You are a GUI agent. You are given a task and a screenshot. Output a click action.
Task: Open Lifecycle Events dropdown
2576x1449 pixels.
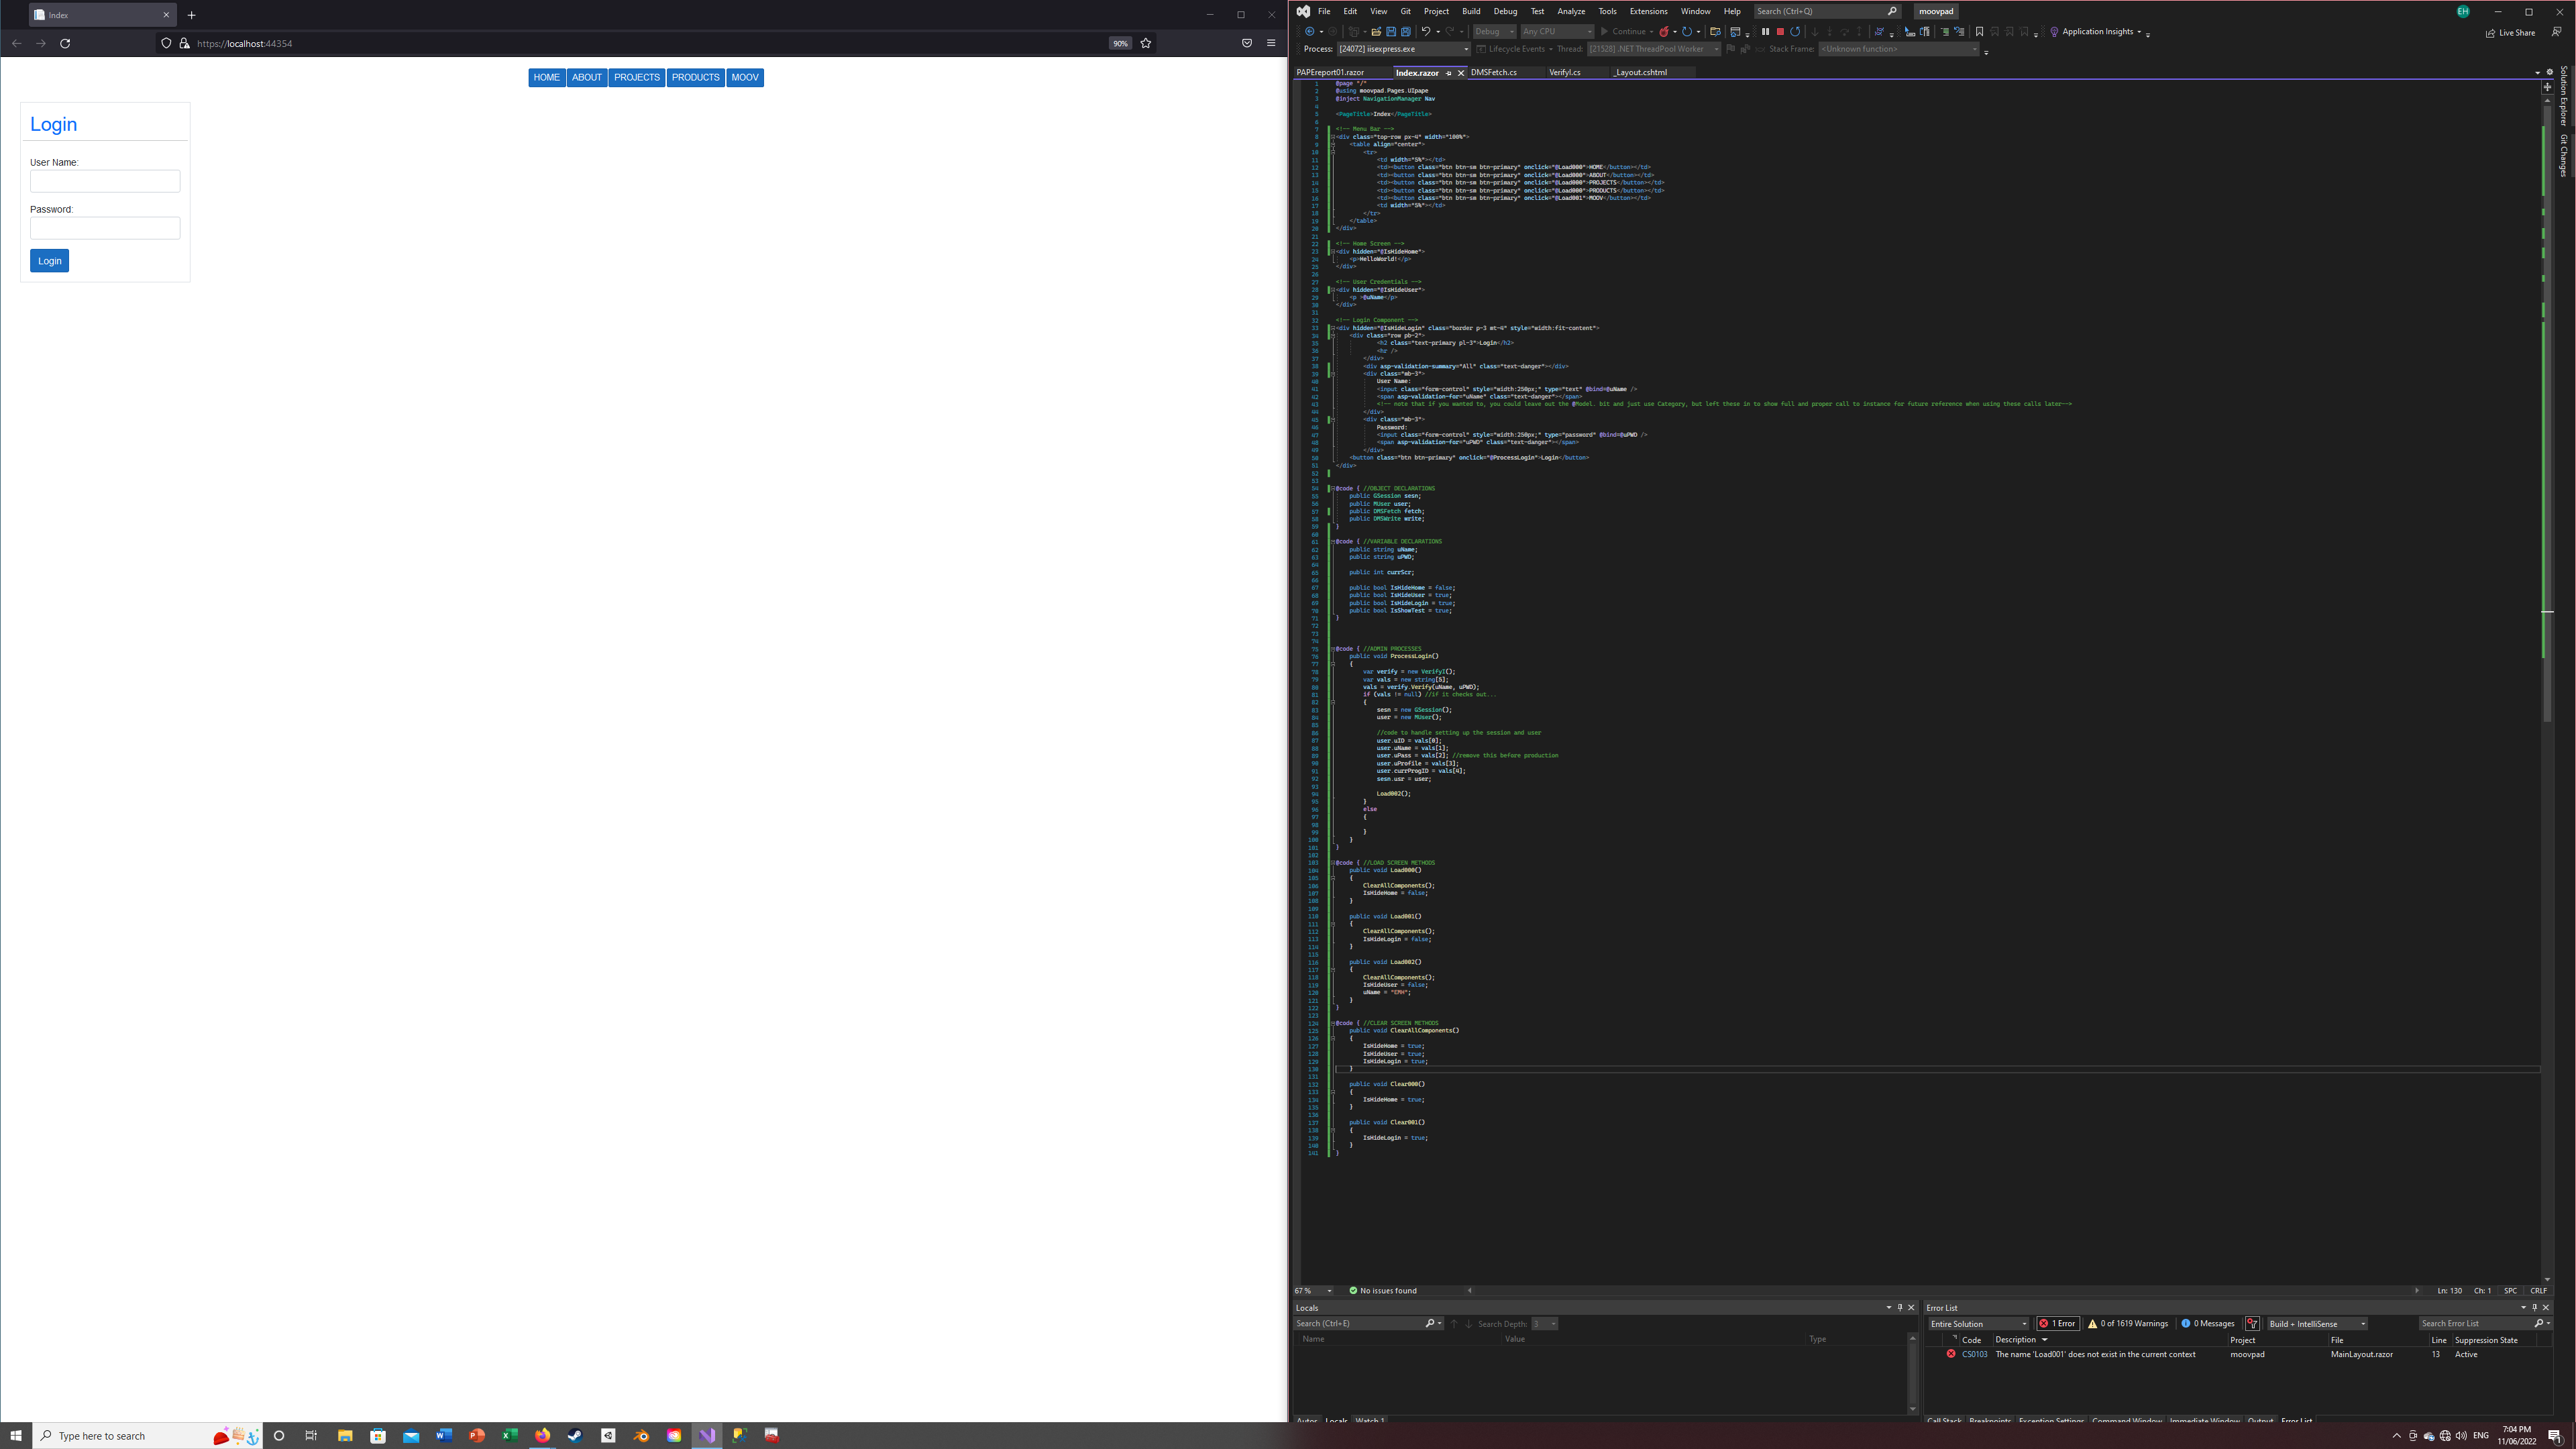(x=1514, y=49)
